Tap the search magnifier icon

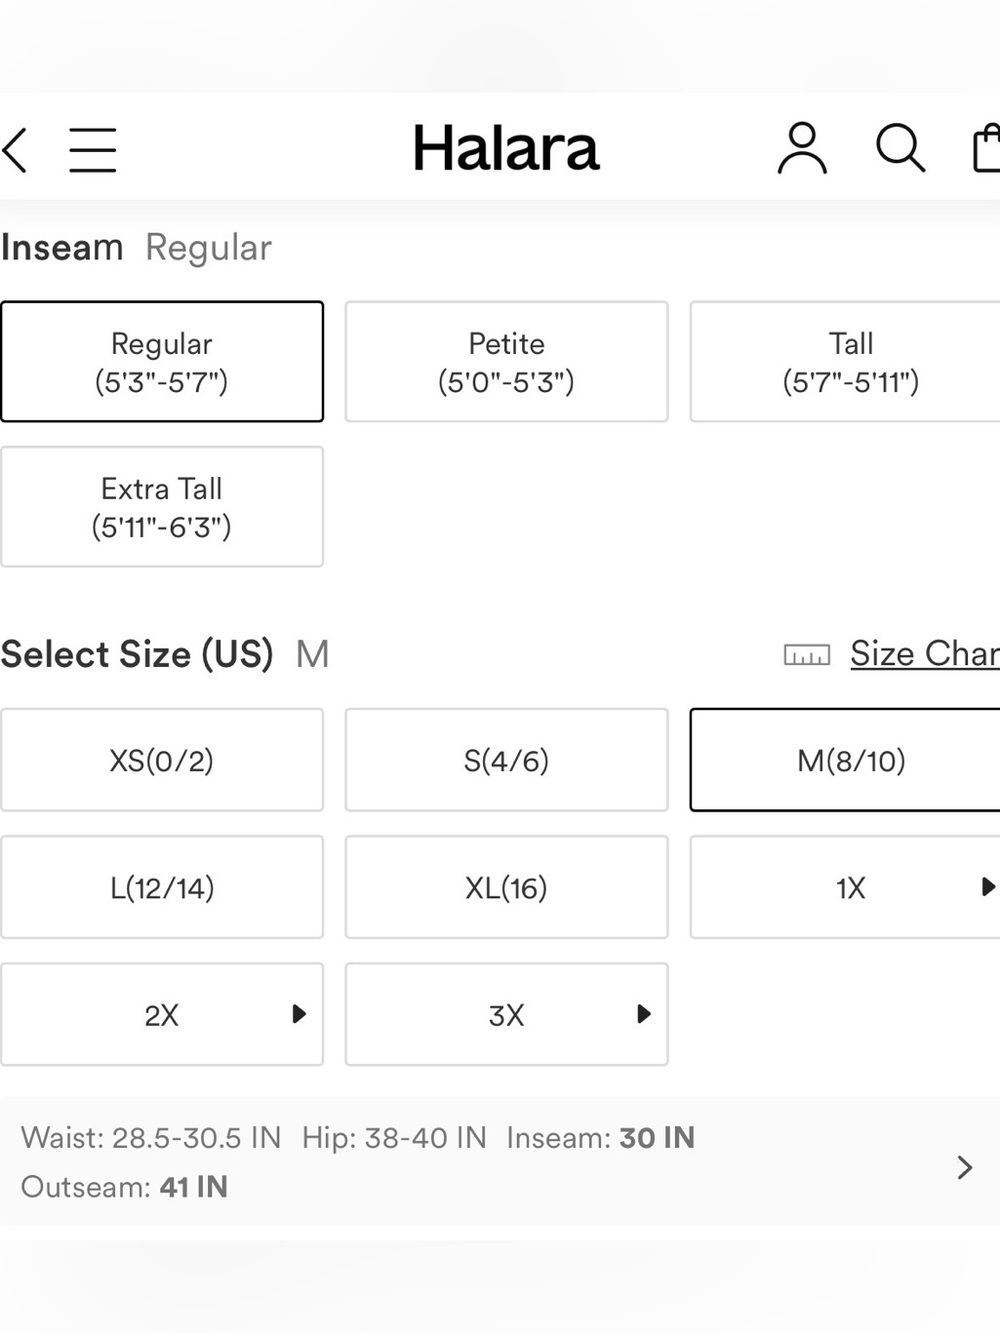(900, 149)
